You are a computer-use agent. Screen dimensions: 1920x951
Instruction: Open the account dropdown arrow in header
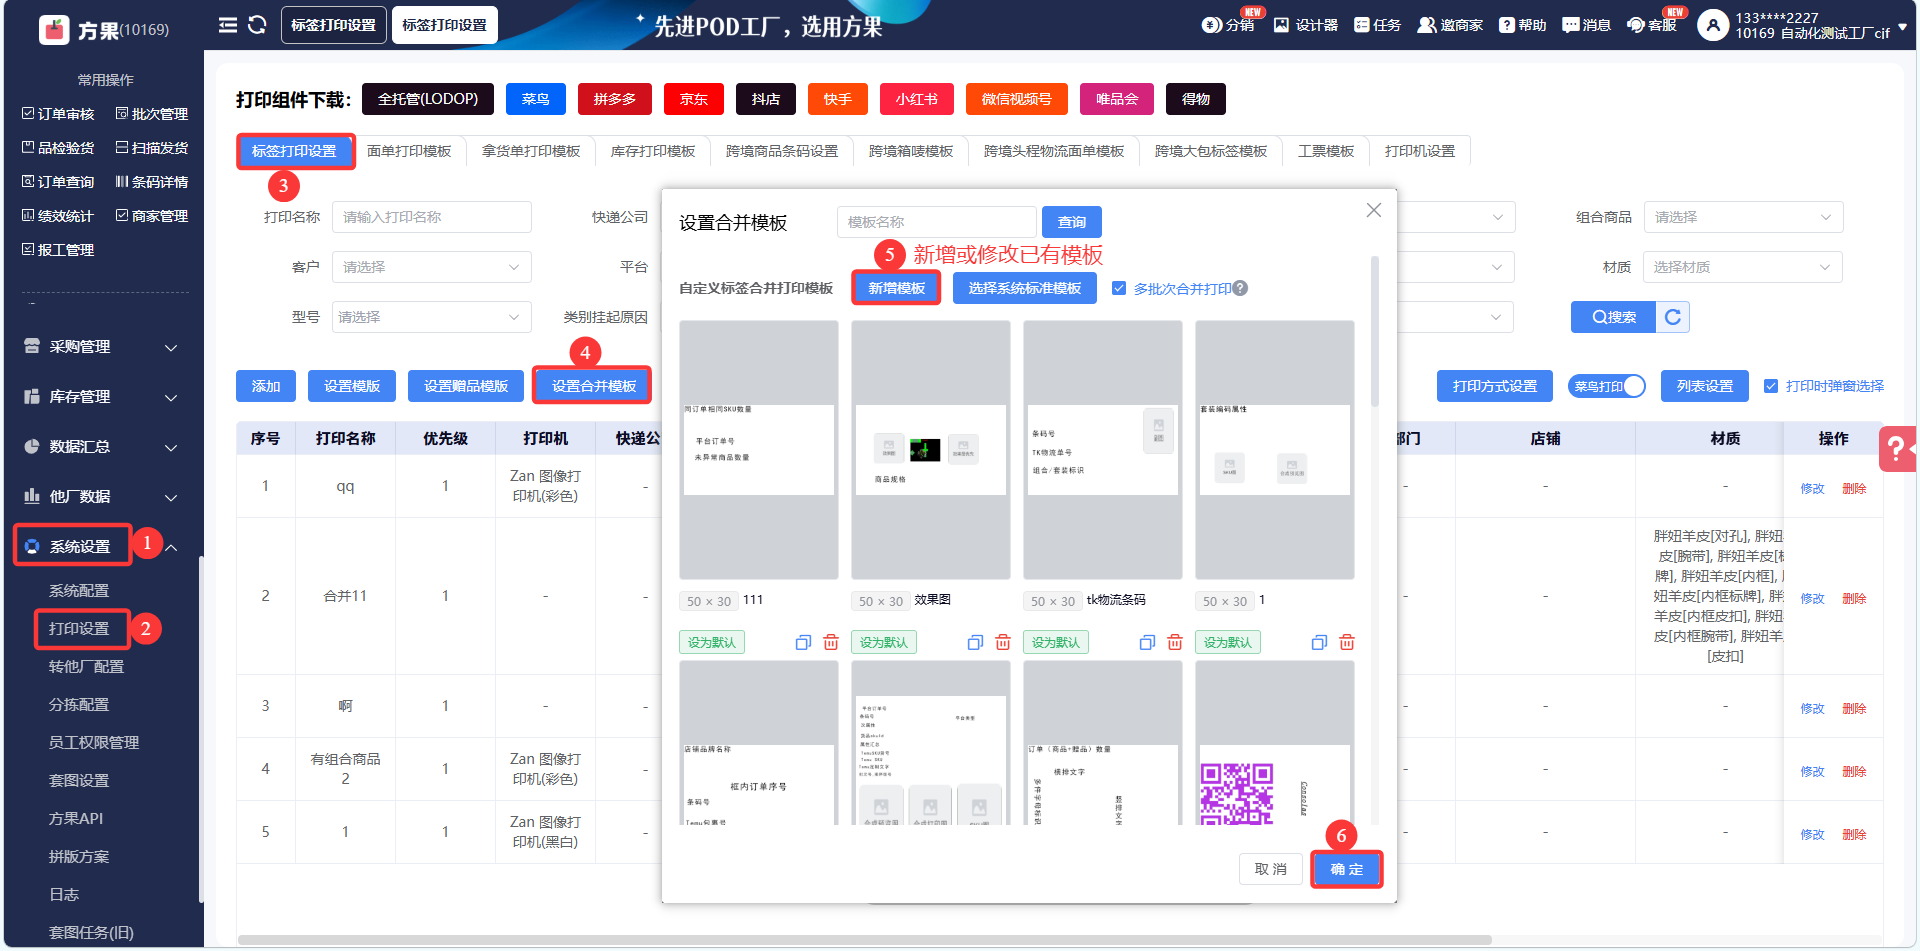pyautogui.click(x=1902, y=27)
